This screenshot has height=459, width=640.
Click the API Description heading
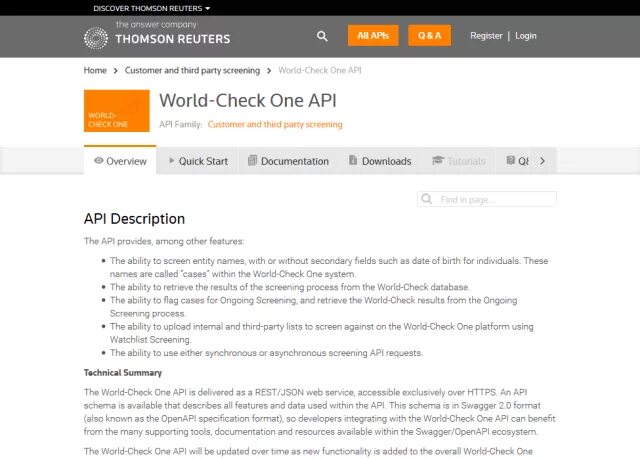[134, 219]
